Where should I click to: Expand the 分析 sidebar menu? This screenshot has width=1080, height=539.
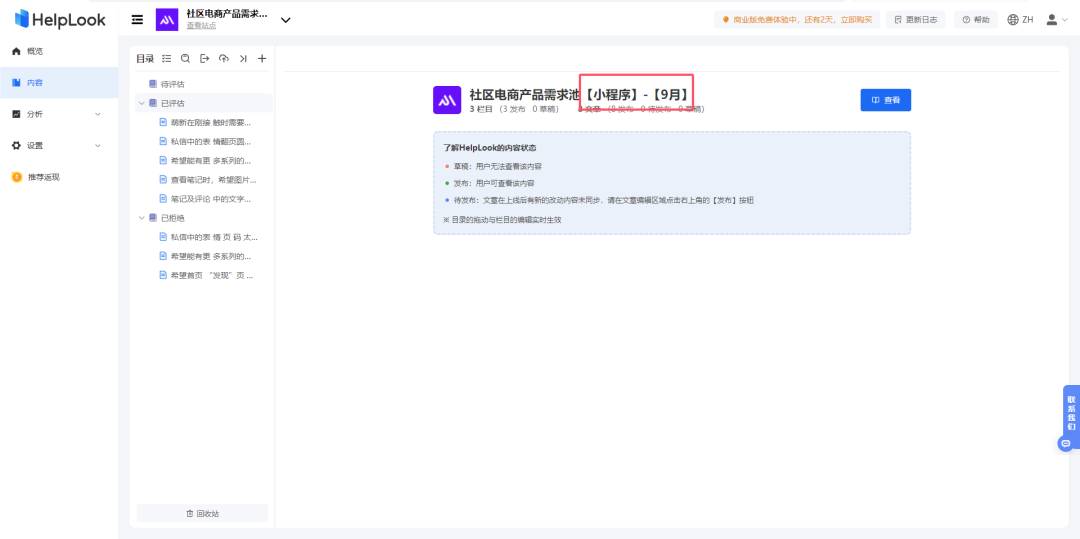pos(59,114)
